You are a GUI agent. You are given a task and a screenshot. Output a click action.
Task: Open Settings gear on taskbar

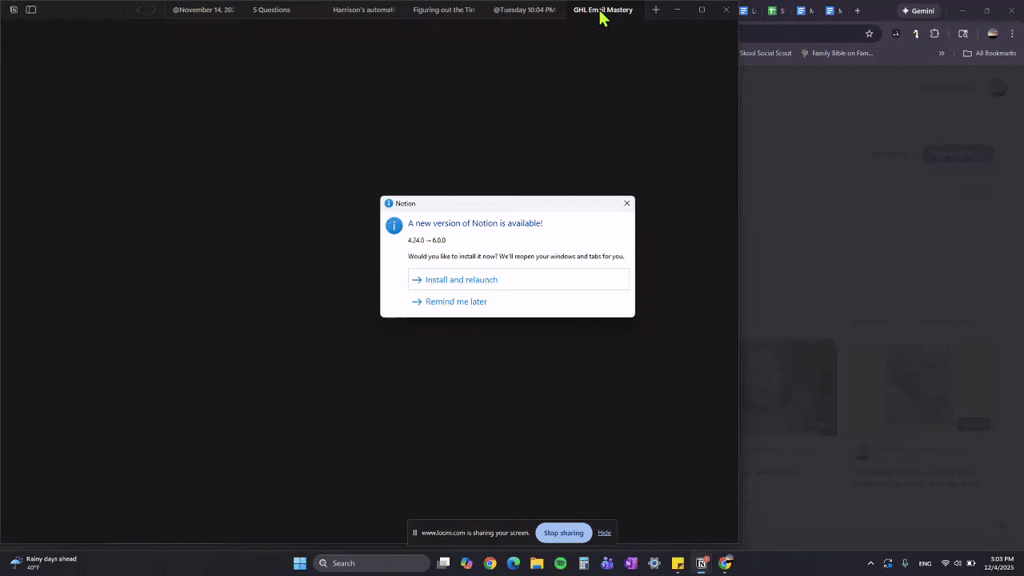click(x=654, y=563)
